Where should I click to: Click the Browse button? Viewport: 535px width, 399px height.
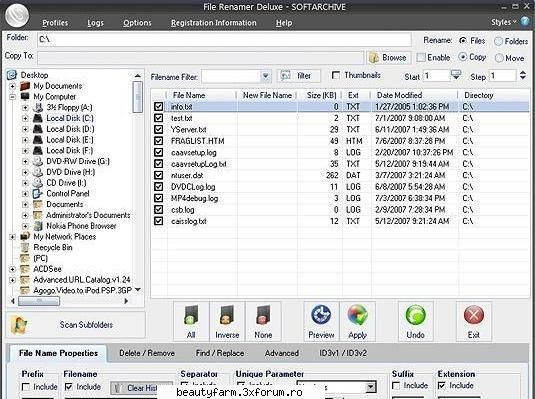click(389, 58)
